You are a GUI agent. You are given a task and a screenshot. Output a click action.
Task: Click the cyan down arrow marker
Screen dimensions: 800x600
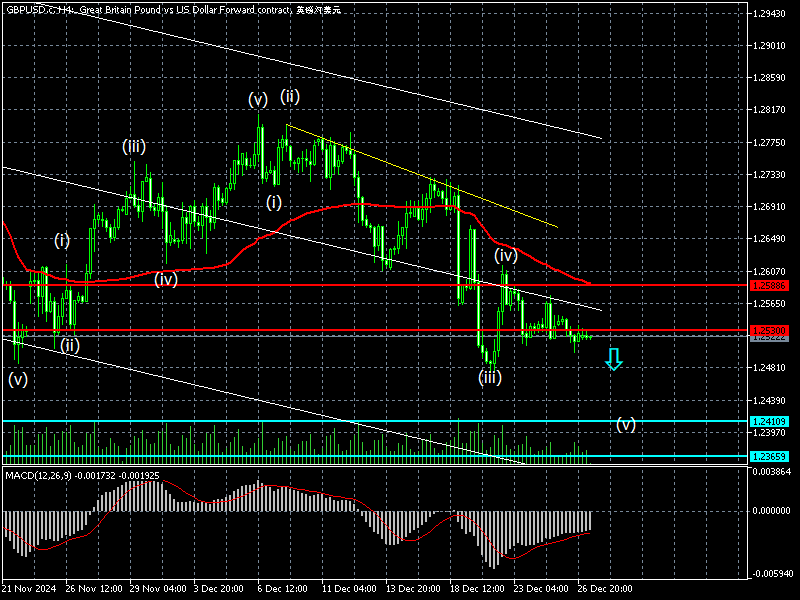coord(614,360)
